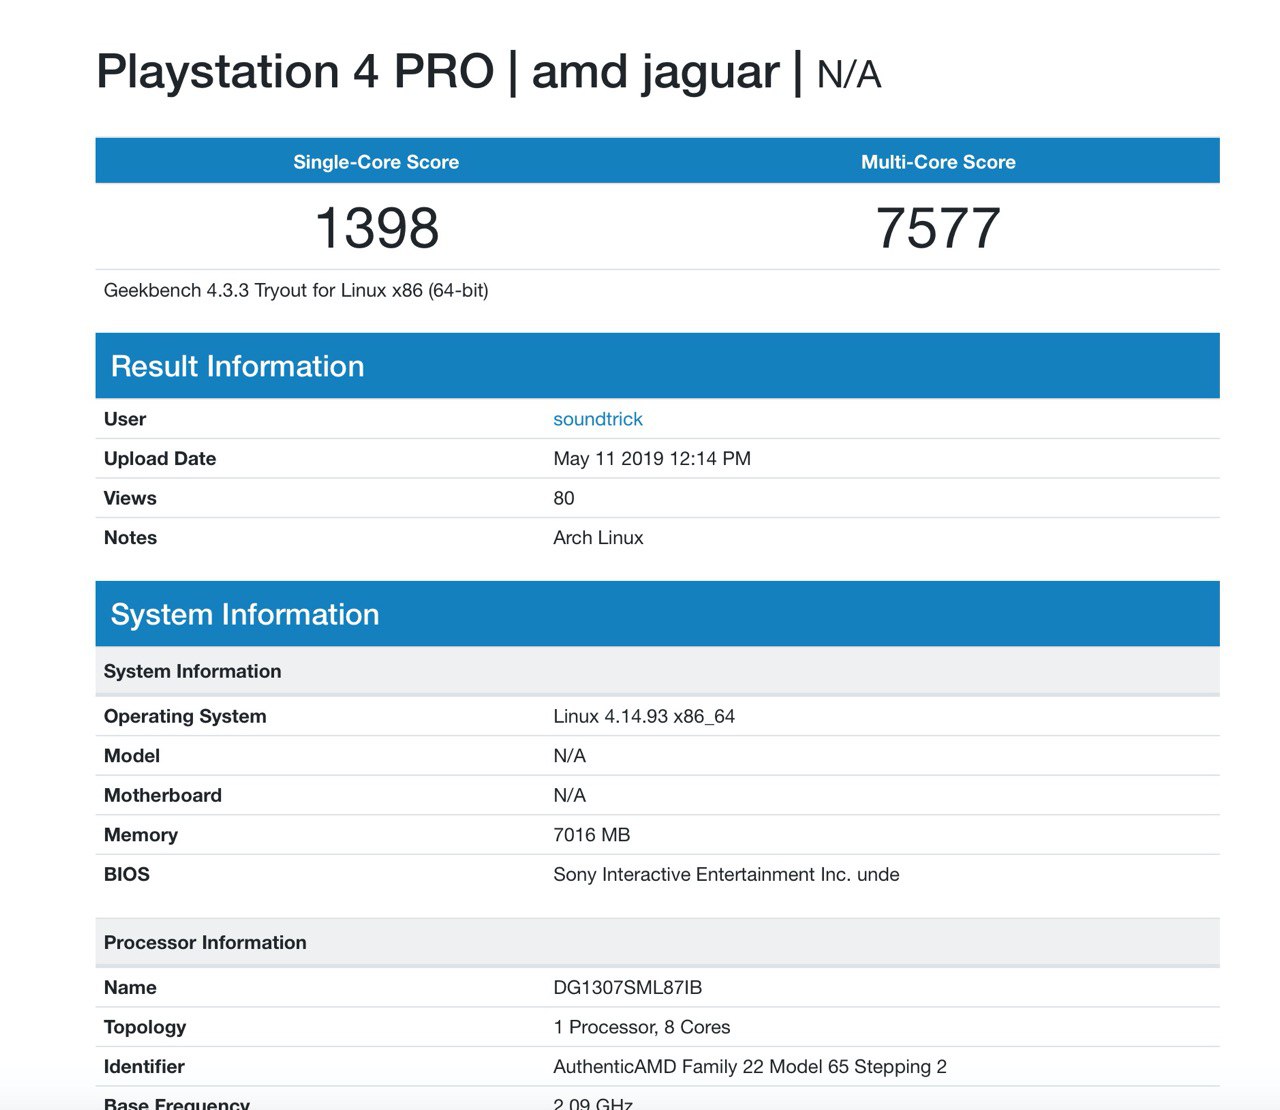This screenshot has height=1110, width=1280.
Task: Select BIOS value 'Sony Interactive Entertainment Inc. unde'
Action: coord(726,874)
